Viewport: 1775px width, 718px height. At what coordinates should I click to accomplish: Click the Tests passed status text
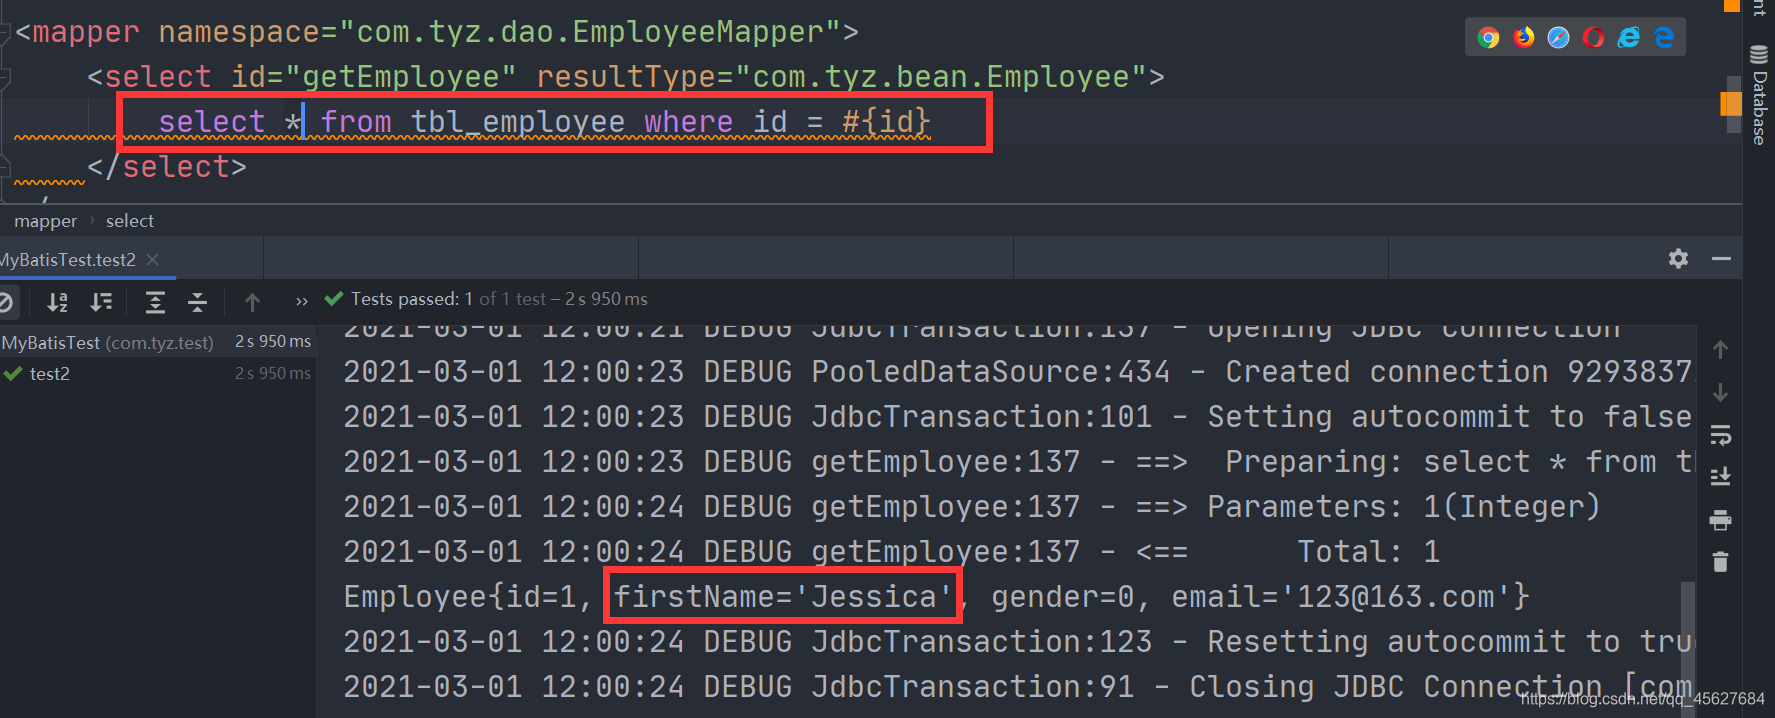(x=499, y=299)
